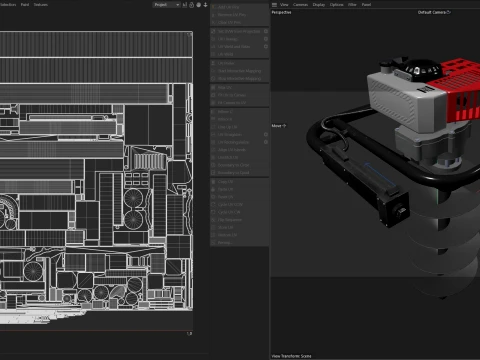Click the Move tool indicator in viewport
This screenshot has width=480, height=360.
point(279,126)
